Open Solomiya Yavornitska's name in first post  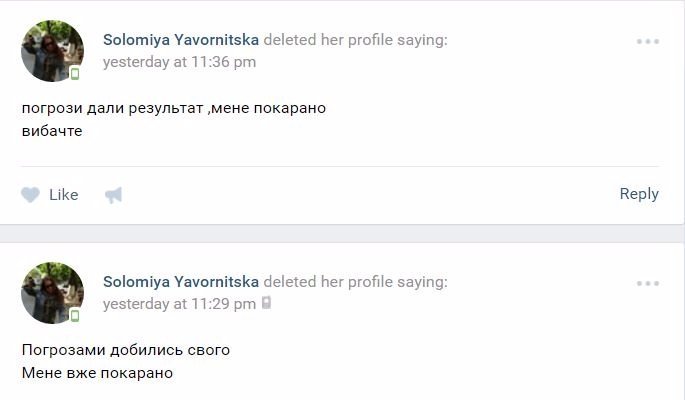click(181, 40)
